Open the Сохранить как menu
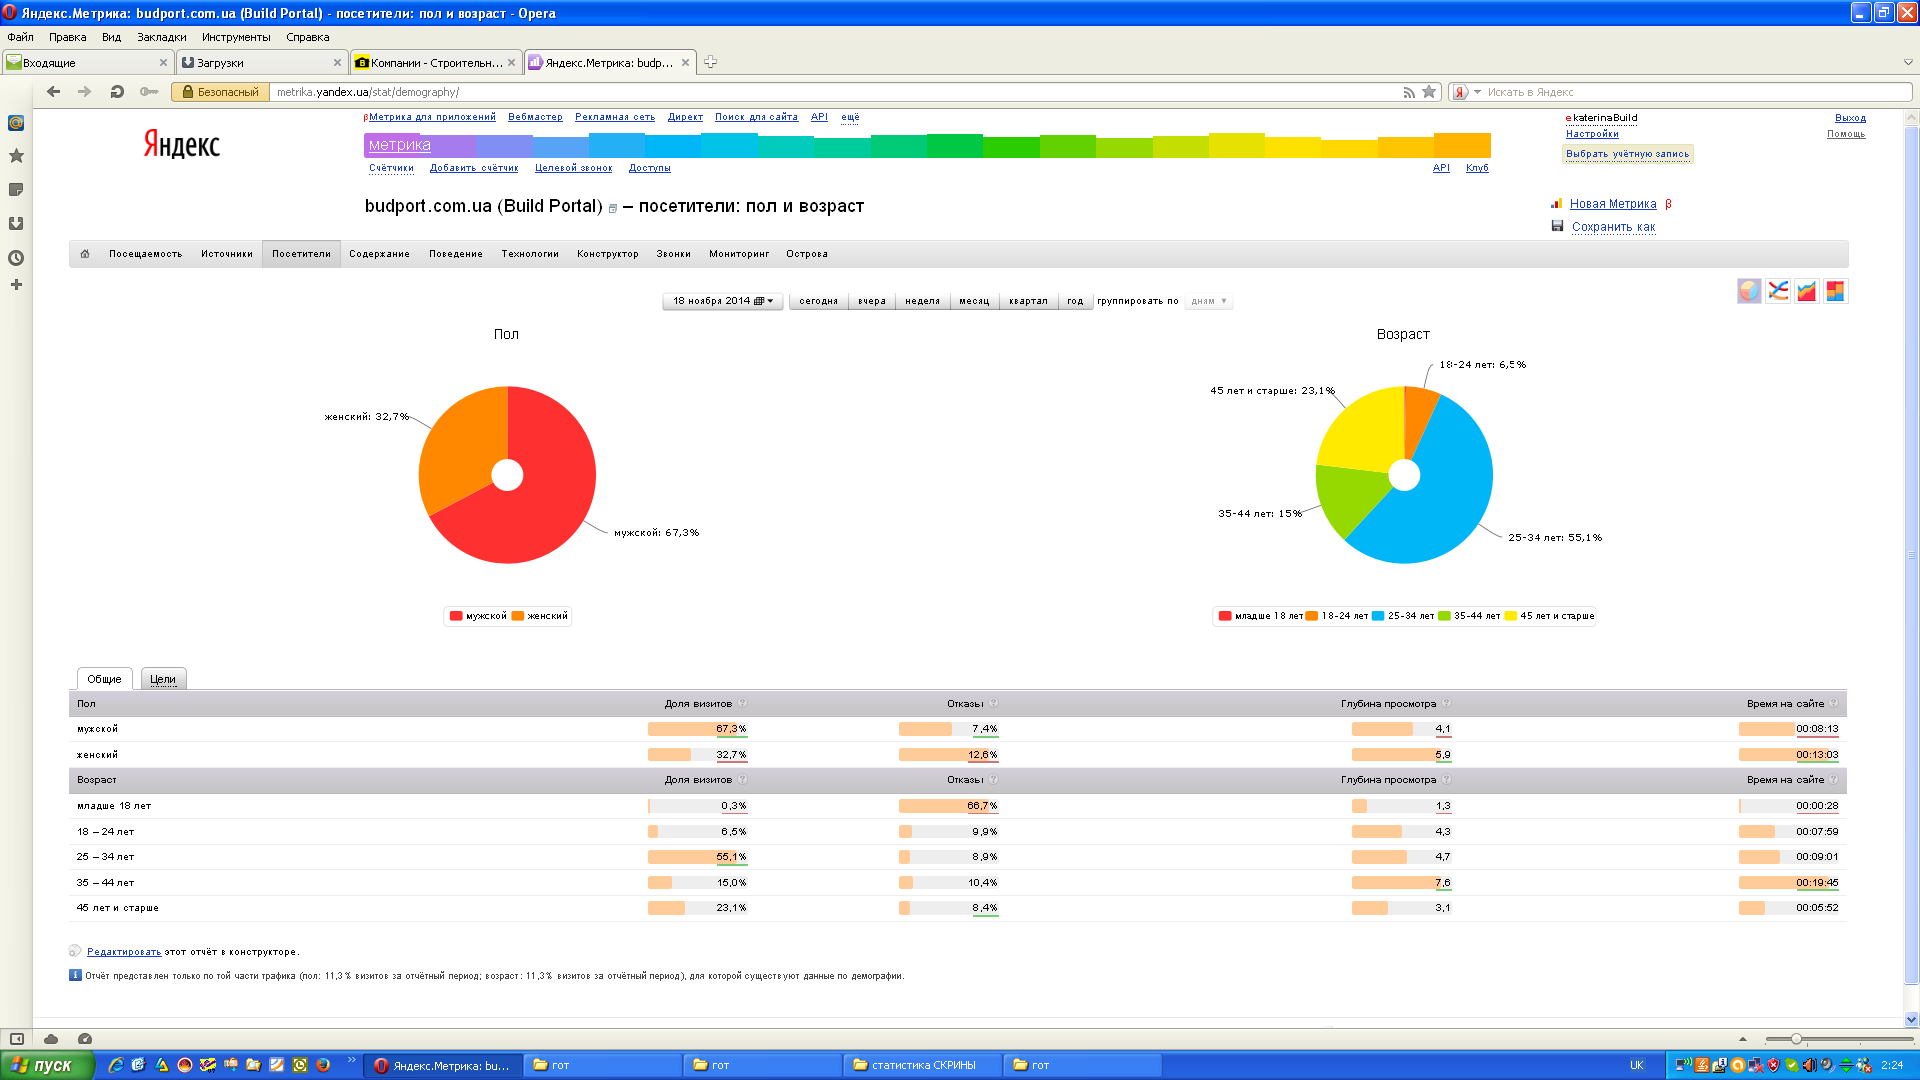 pyautogui.click(x=1613, y=227)
